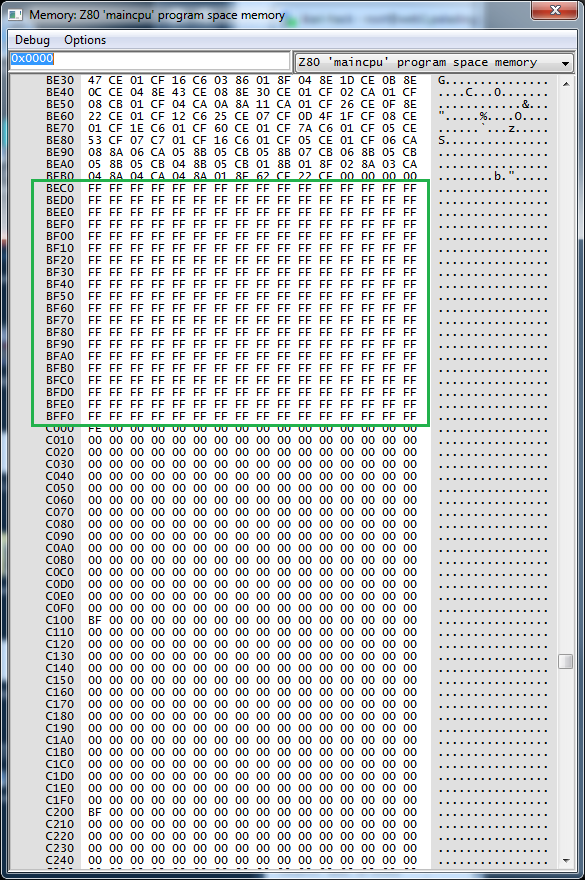Select address label C100
The image size is (585, 880).
60,620
